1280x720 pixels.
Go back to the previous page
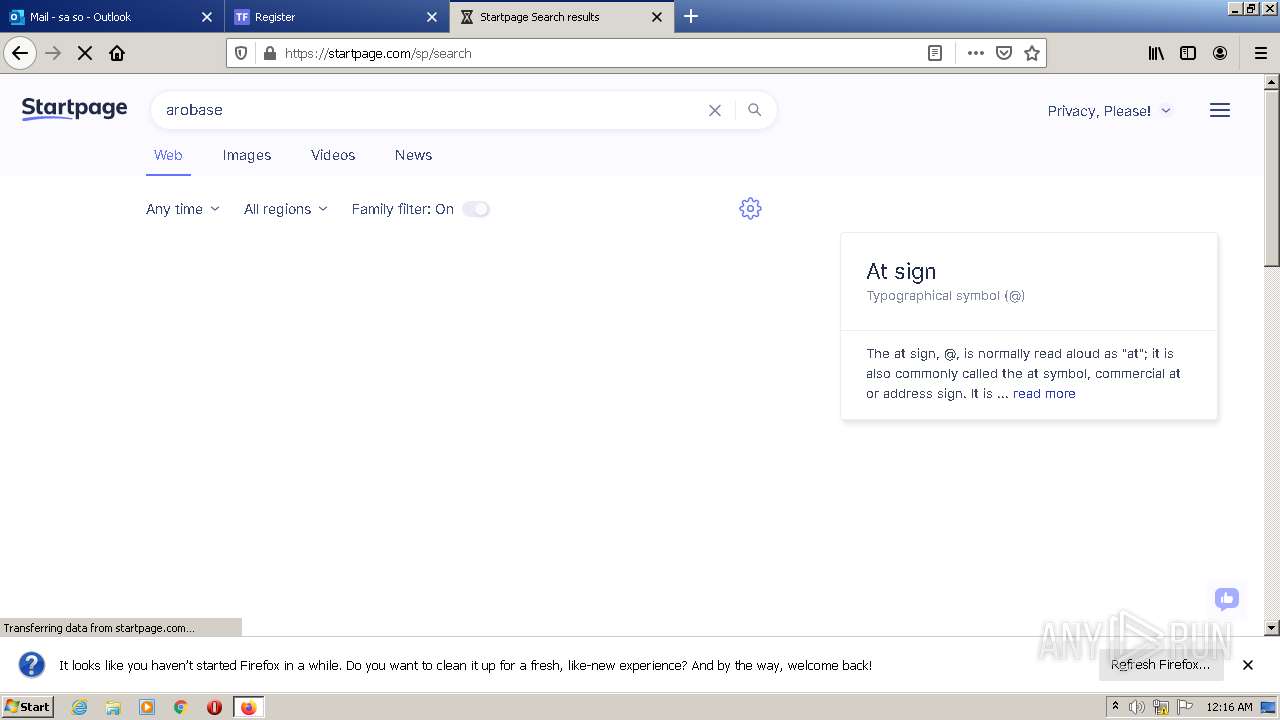pos(20,53)
